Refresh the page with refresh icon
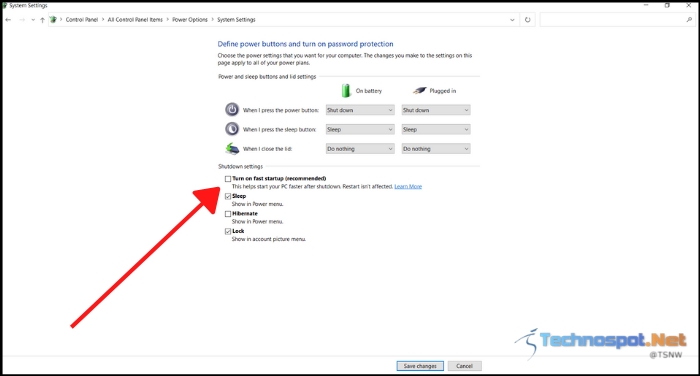The height and width of the screenshot is (376, 700). point(528,20)
